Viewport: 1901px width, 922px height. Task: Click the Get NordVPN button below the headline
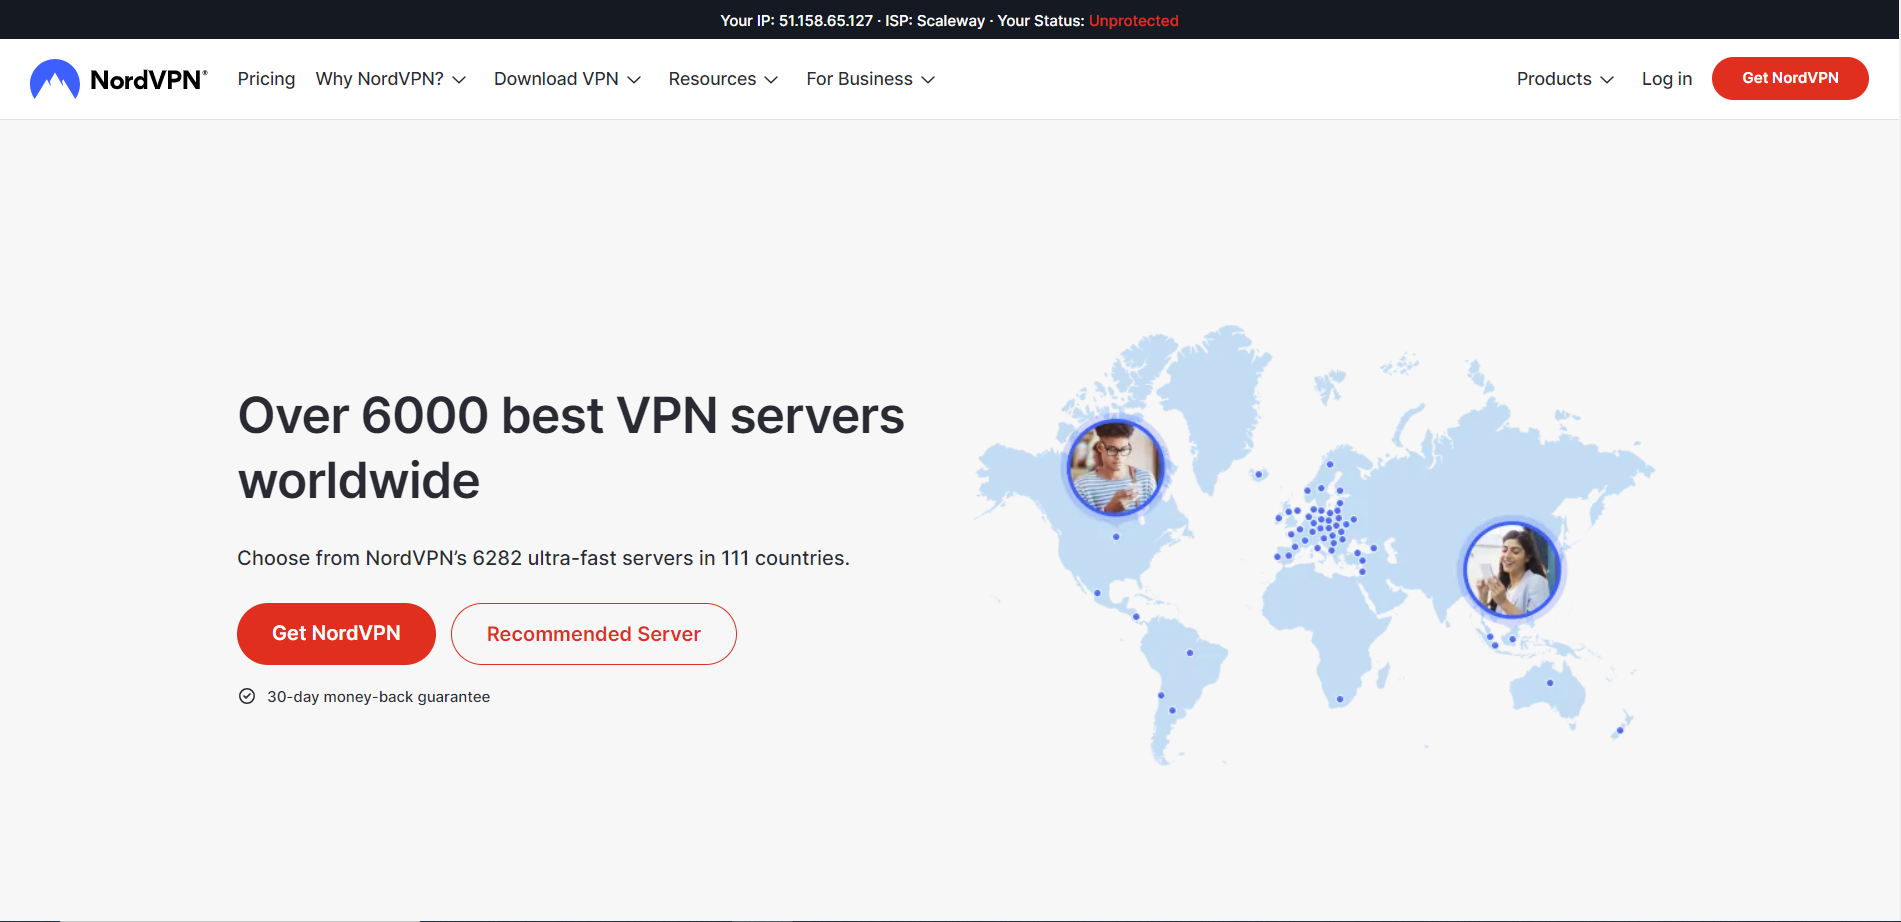pos(336,633)
